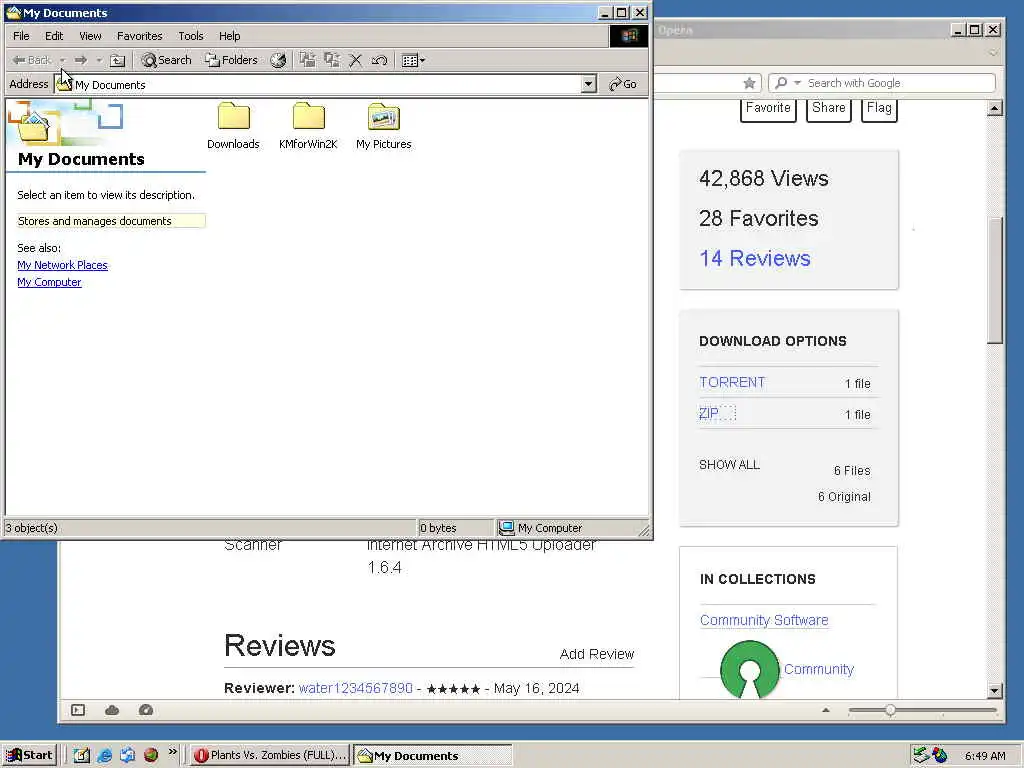Image resolution: width=1024 pixels, height=768 pixels.
Task: Toggle the Folders pane
Action: coord(231,60)
